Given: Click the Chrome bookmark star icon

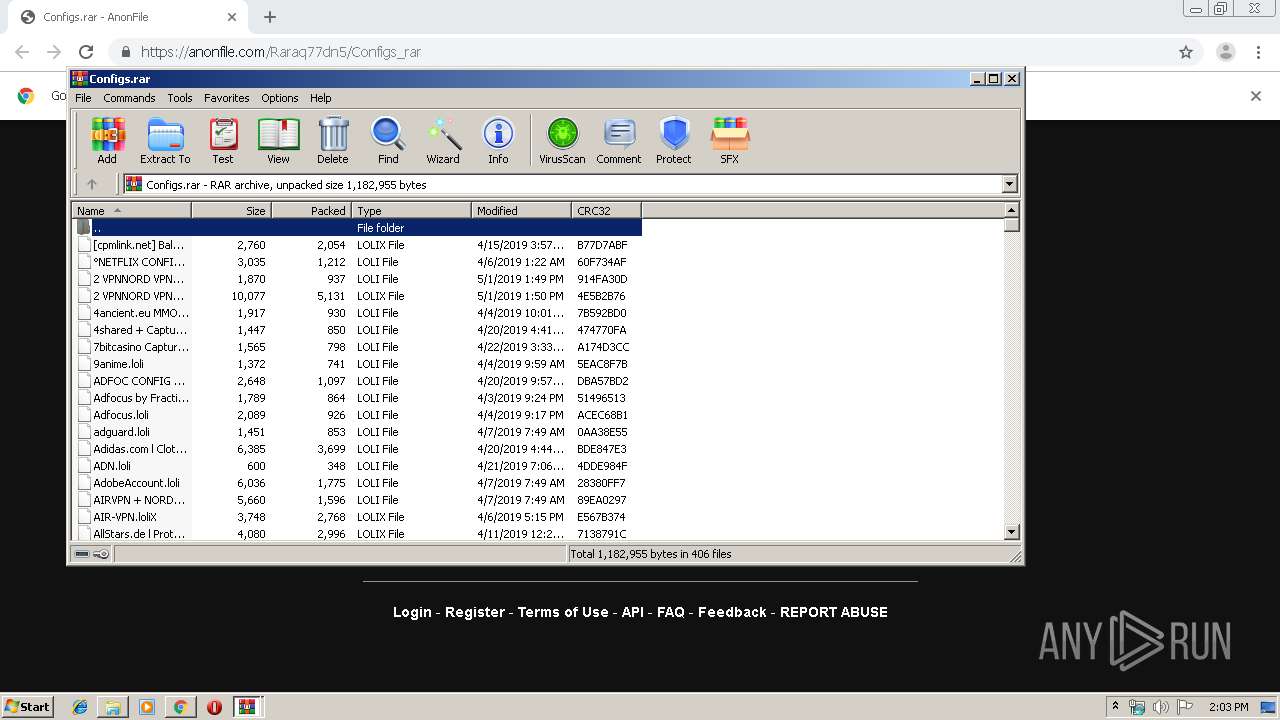Looking at the screenshot, I should [1186, 52].
